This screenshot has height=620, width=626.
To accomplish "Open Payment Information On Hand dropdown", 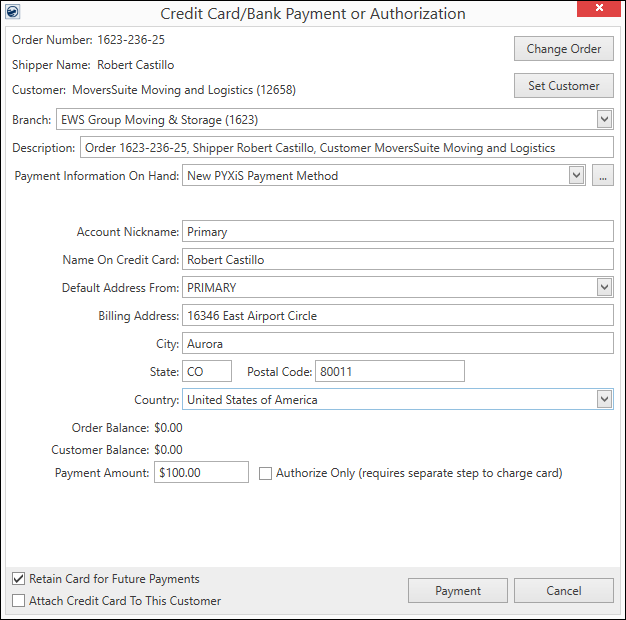I will point(575,176).
